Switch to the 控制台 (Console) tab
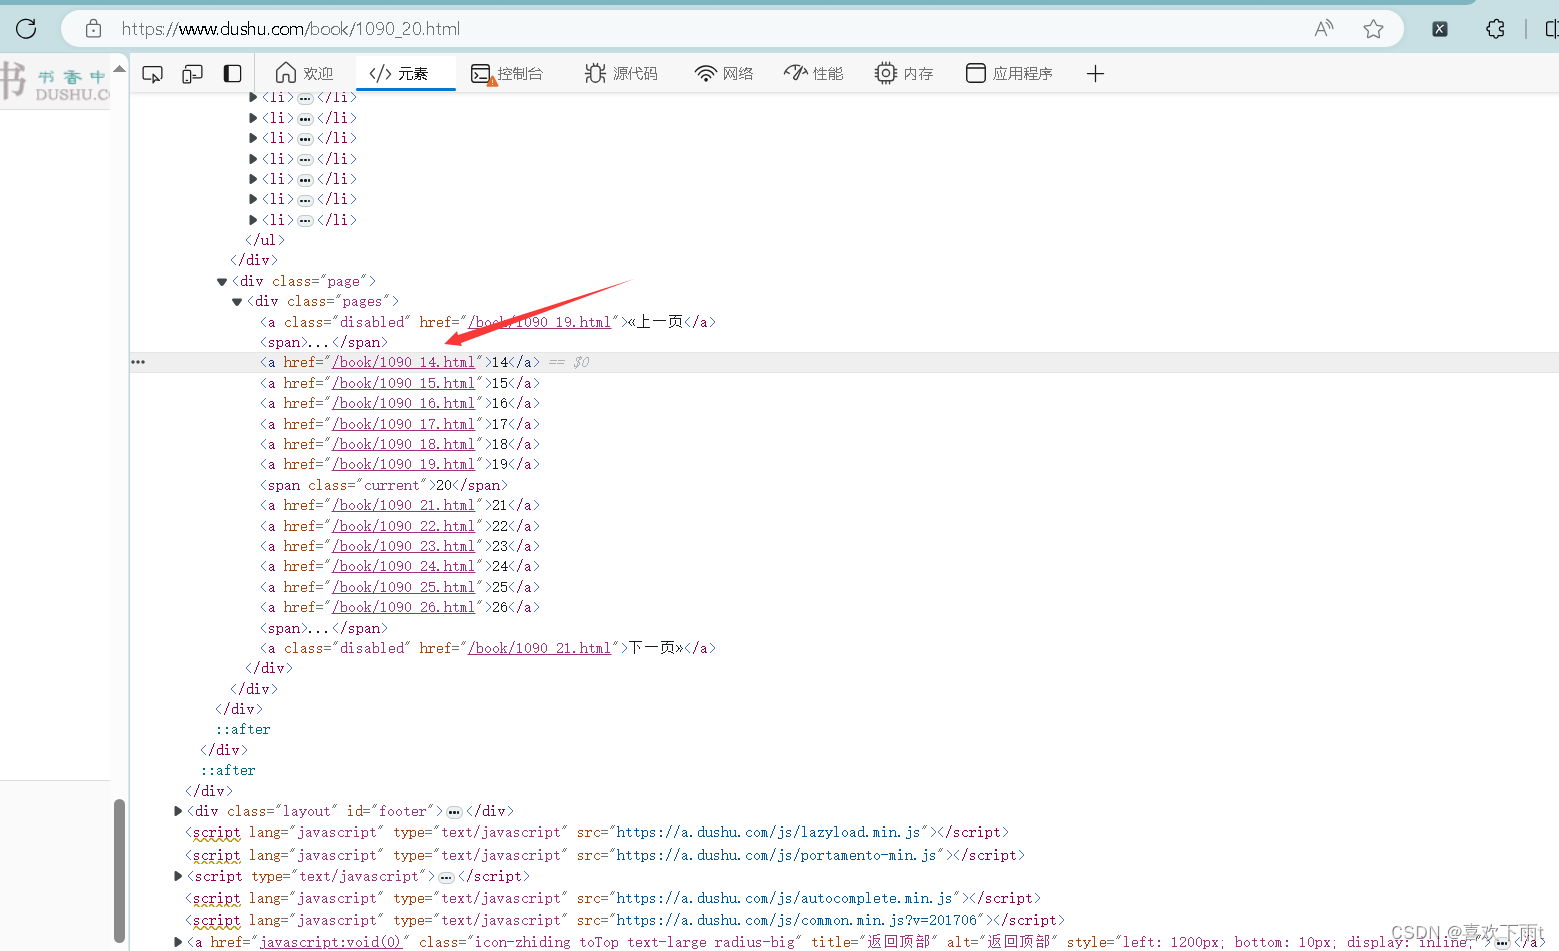 (507, 74)
